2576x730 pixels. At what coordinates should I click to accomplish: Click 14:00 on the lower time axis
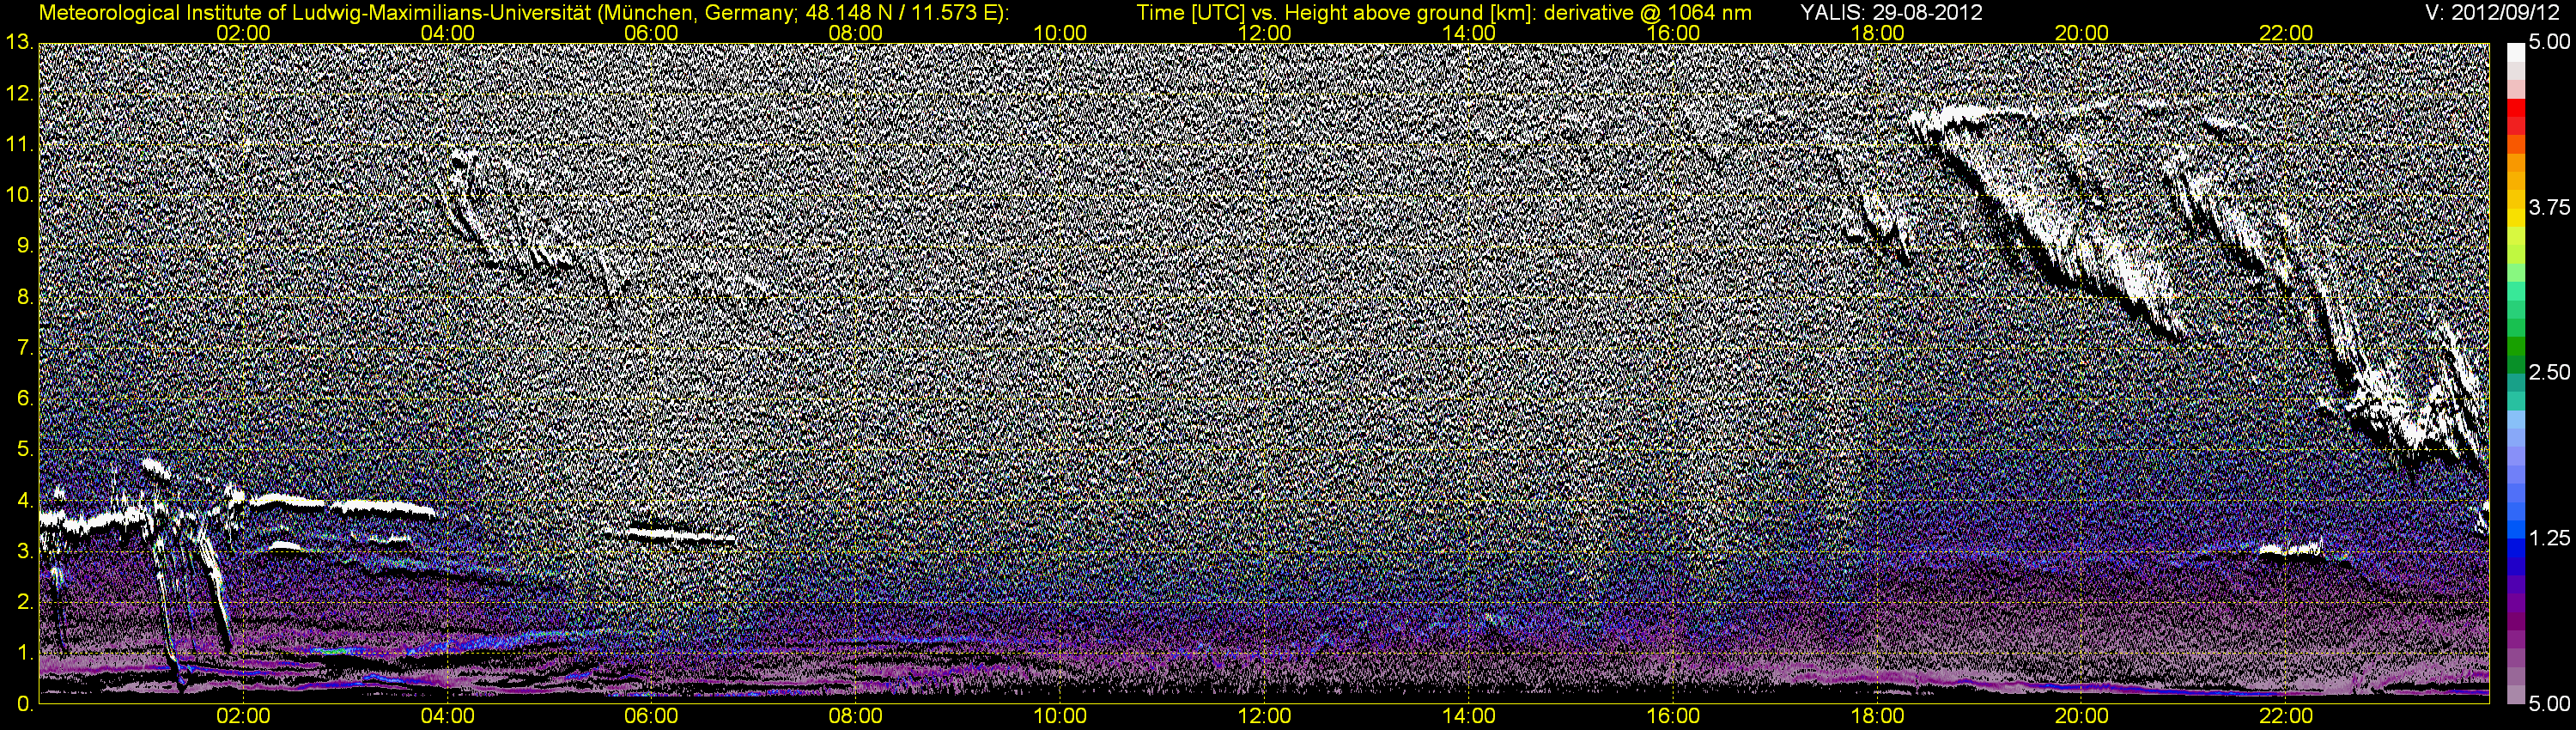(1469, 716)
